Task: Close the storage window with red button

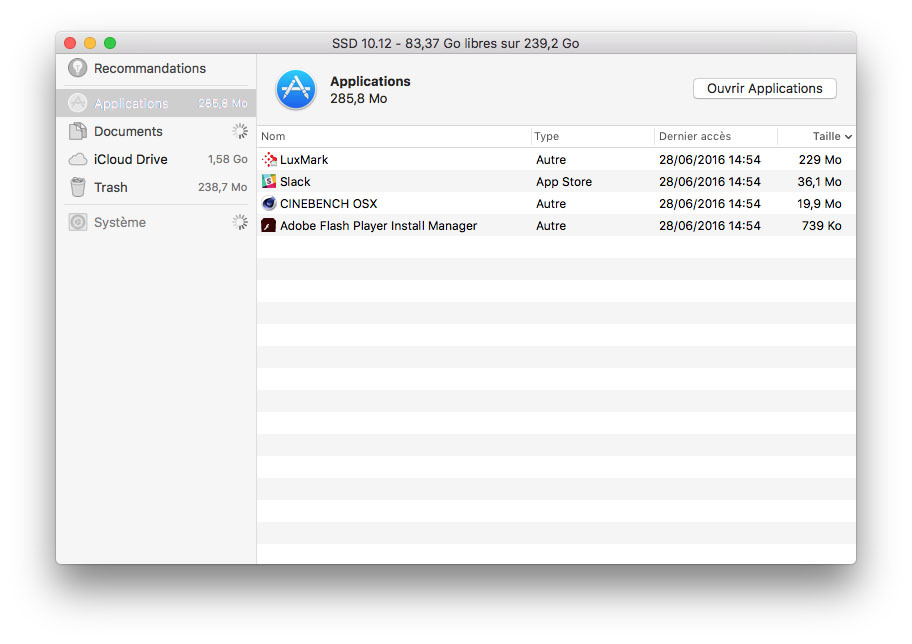Action: click(x=70, y=43)
